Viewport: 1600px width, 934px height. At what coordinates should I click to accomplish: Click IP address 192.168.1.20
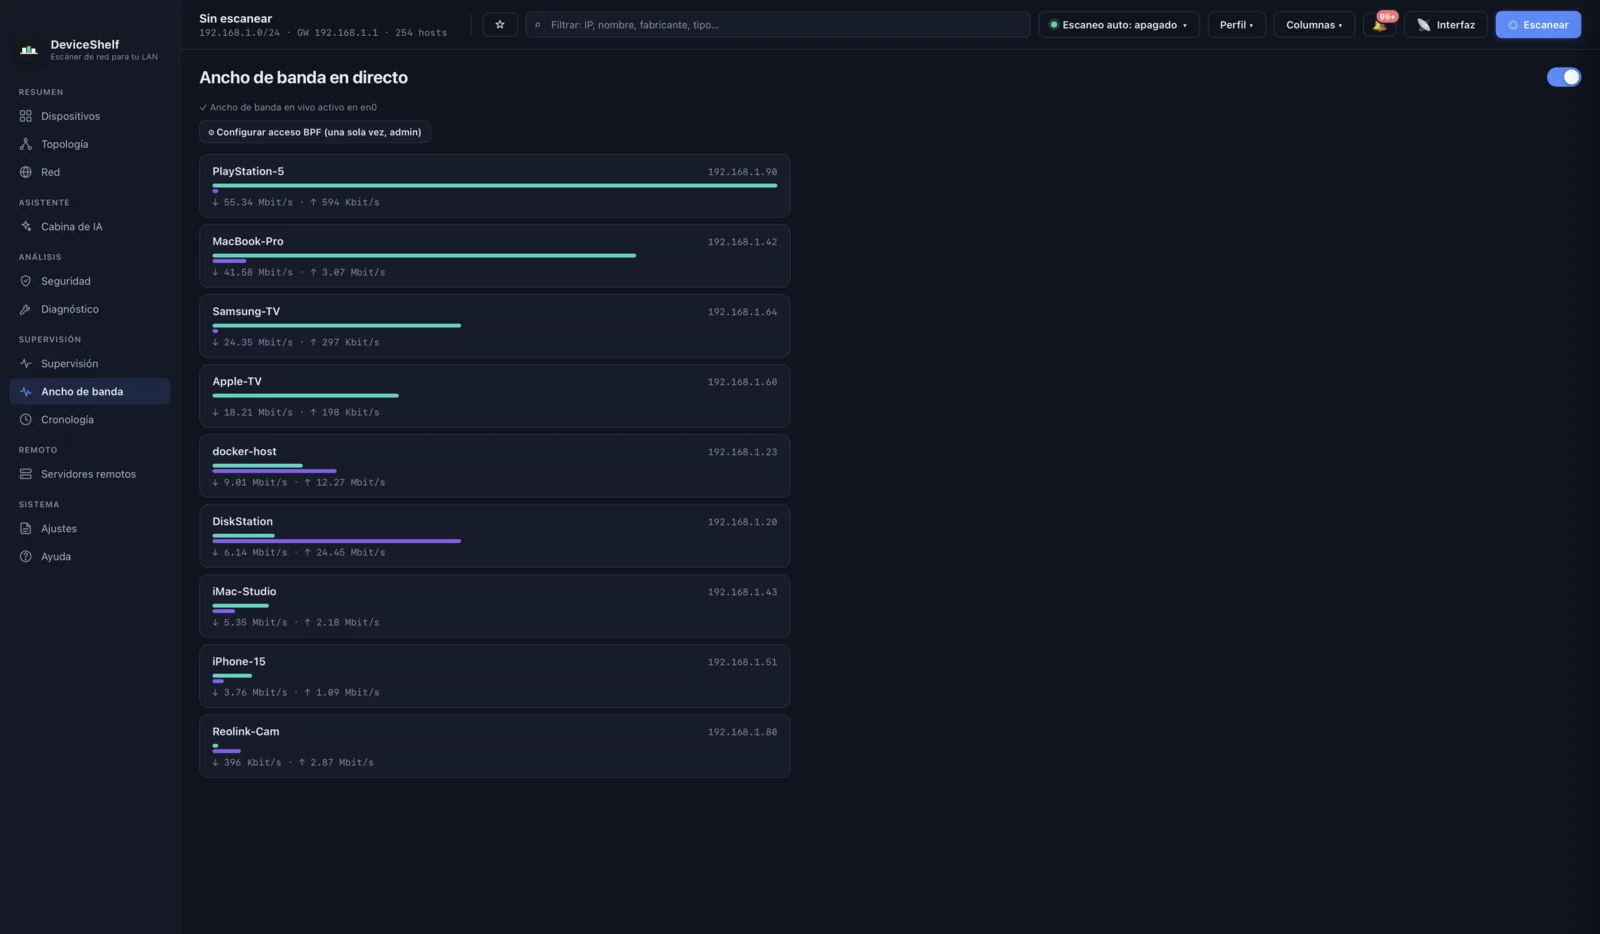(742, 522)
